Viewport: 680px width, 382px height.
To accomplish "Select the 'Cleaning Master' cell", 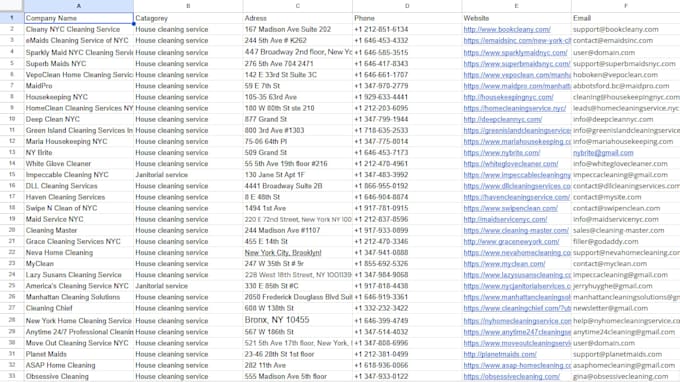I will [78, 230].
